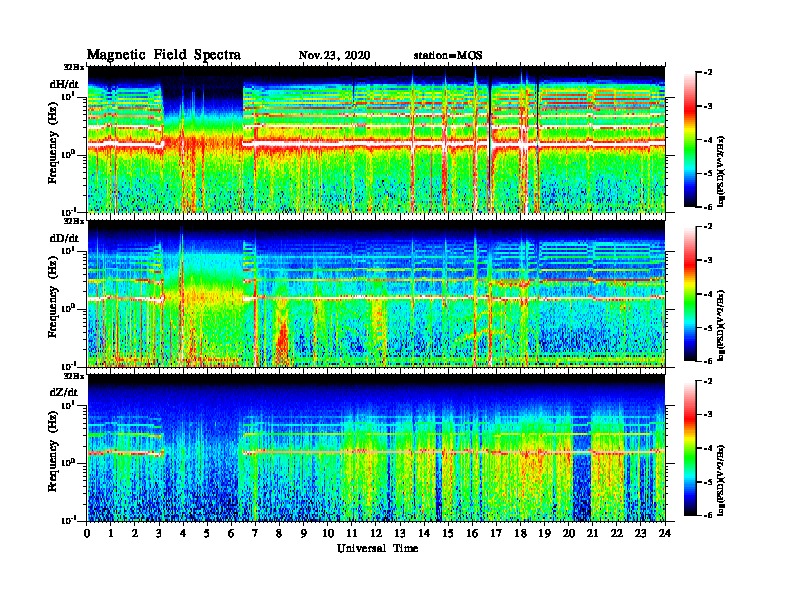Click hour tick label "4" on time axis
Image resolution: width=792 pixels, height=612 pixels.
183,533
